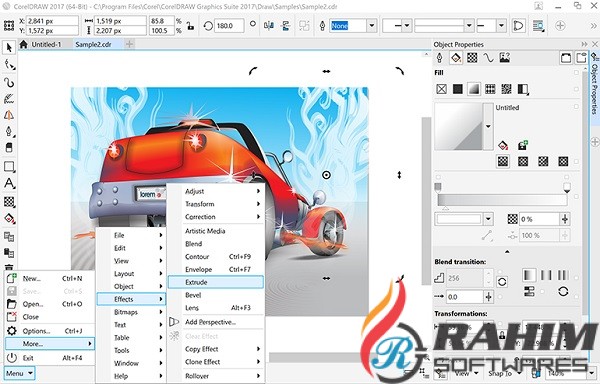Select the Interactive Fill tool in toolbox
This screenshot has height=384, width=600.
click(x=9, y=219)
